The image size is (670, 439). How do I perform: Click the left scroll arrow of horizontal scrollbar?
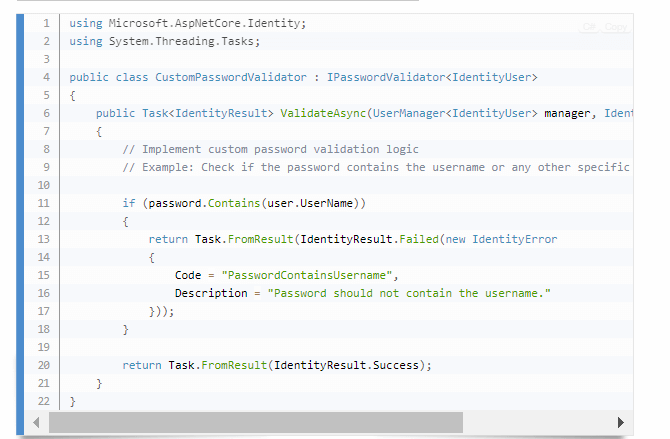tap(37, 422)
